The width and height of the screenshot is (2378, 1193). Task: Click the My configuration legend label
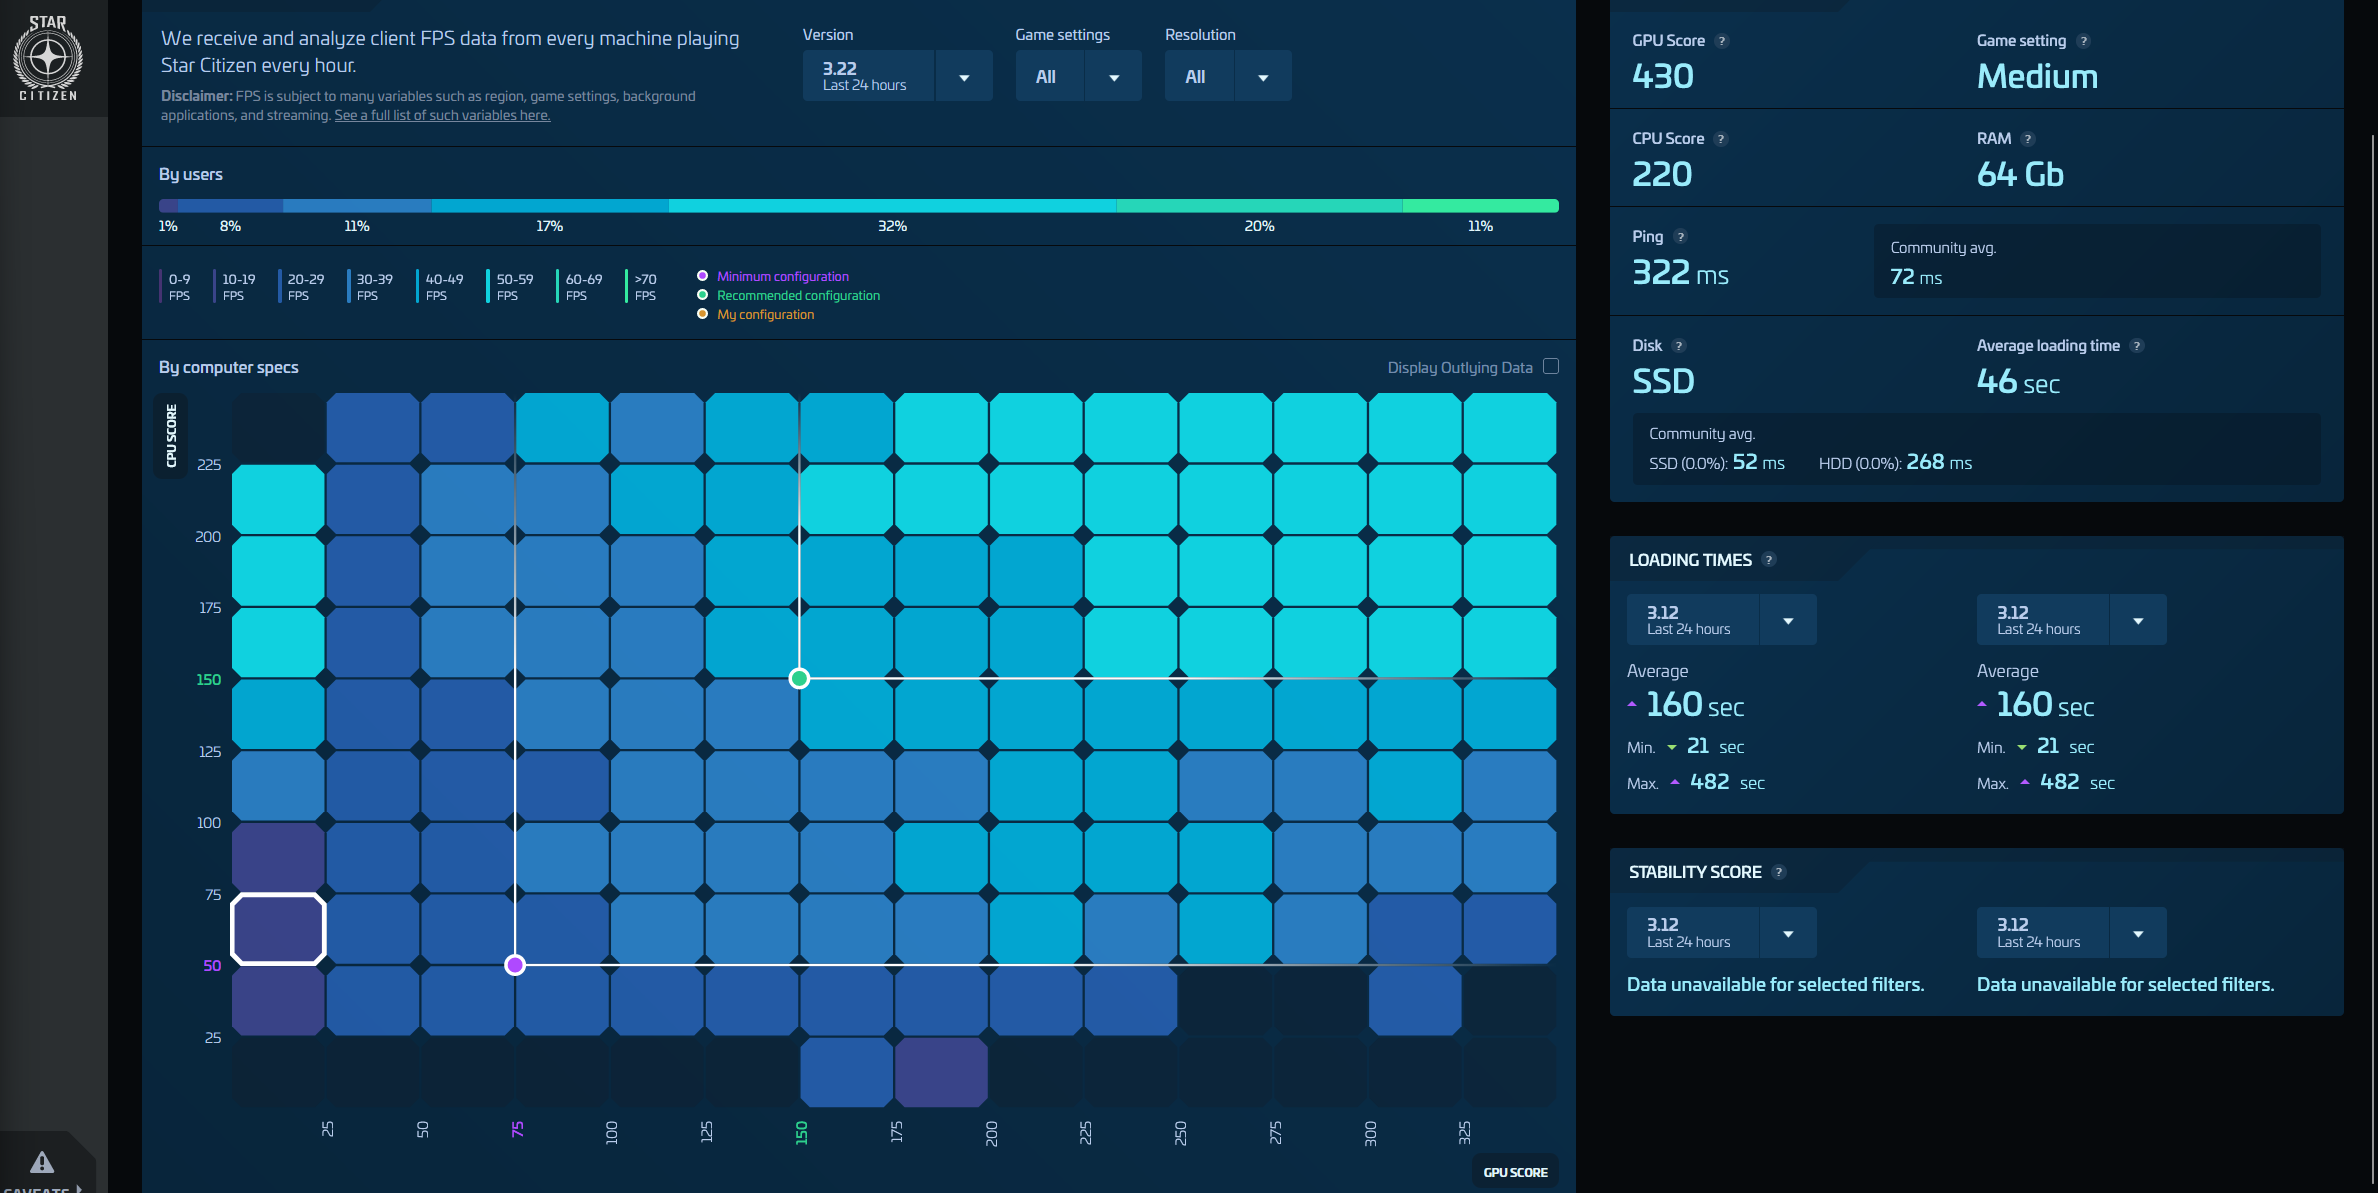(765, 314)
